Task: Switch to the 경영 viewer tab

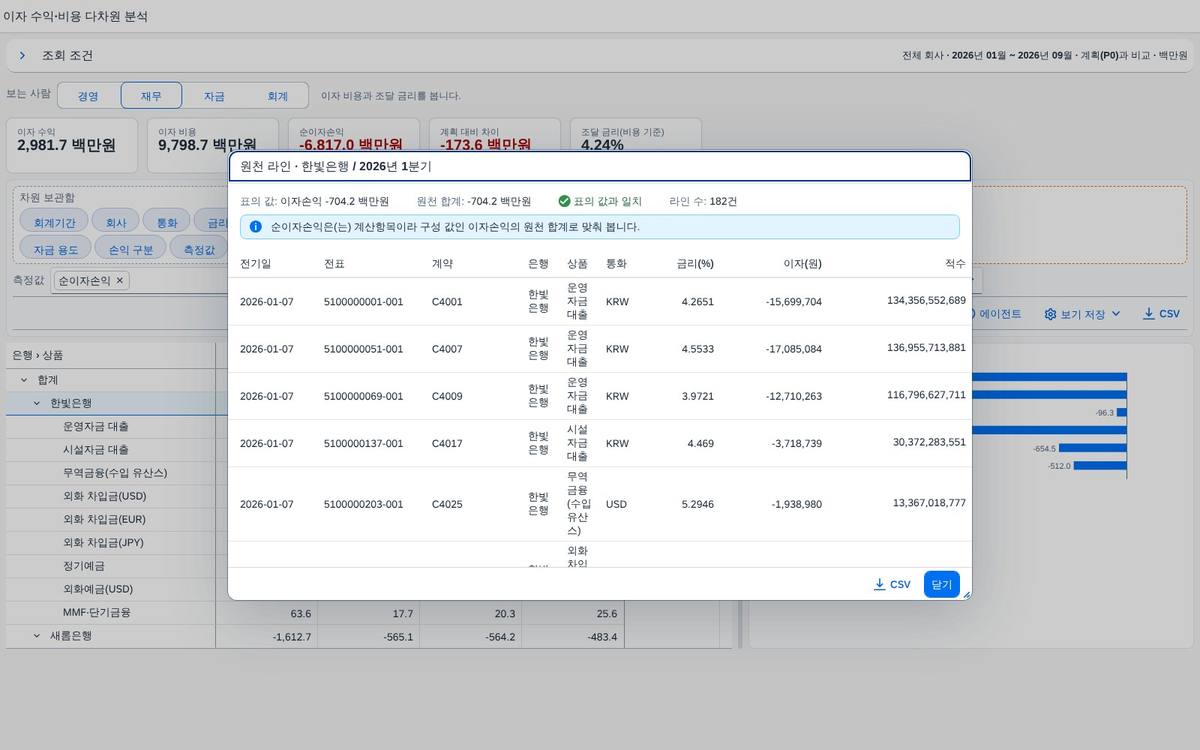Action: pos(88,96)
